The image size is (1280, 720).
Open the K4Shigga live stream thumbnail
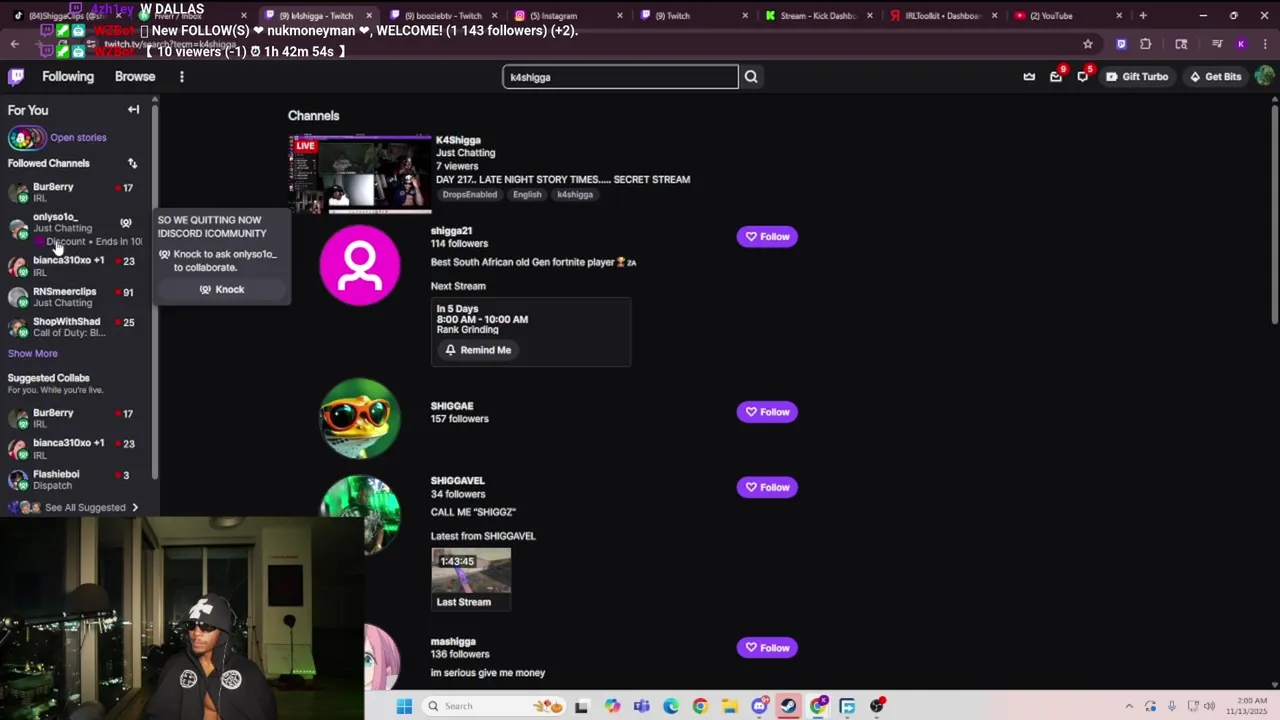tap(360, 174)
